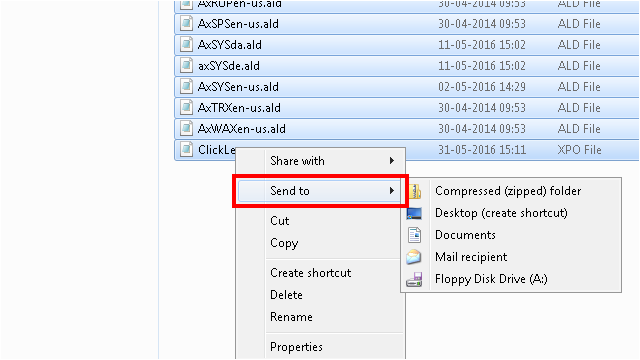The width and height of the screenshot is (640, 360).
Task: Open the Send to menu entry
Action: [320, 191]
